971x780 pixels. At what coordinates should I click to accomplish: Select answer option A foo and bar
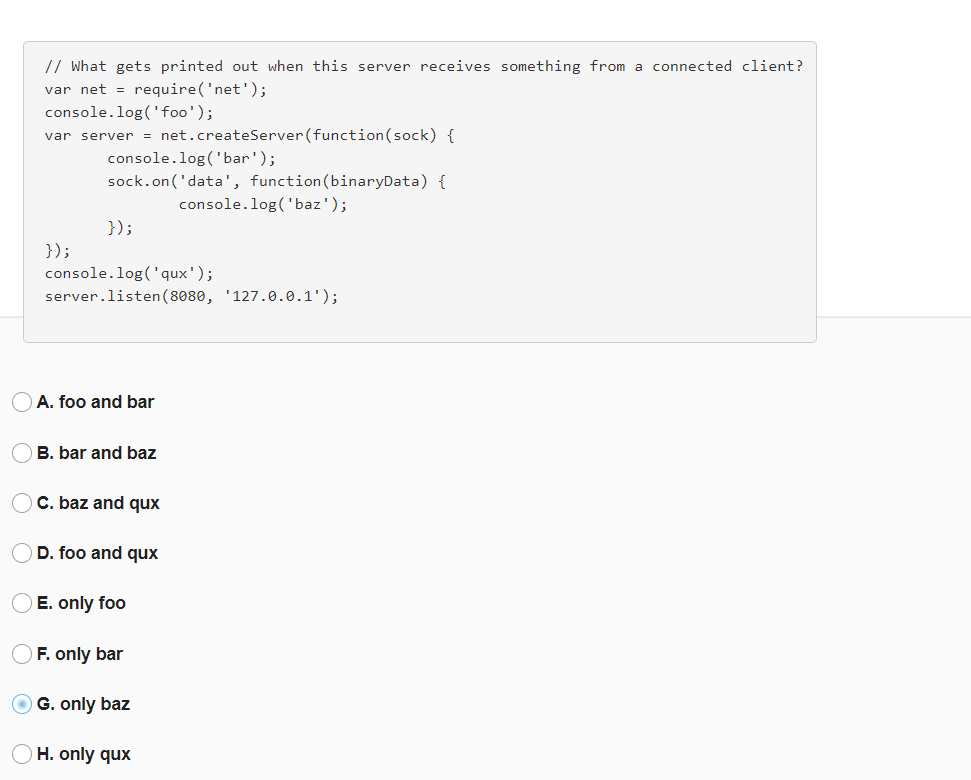coord(21,402)
